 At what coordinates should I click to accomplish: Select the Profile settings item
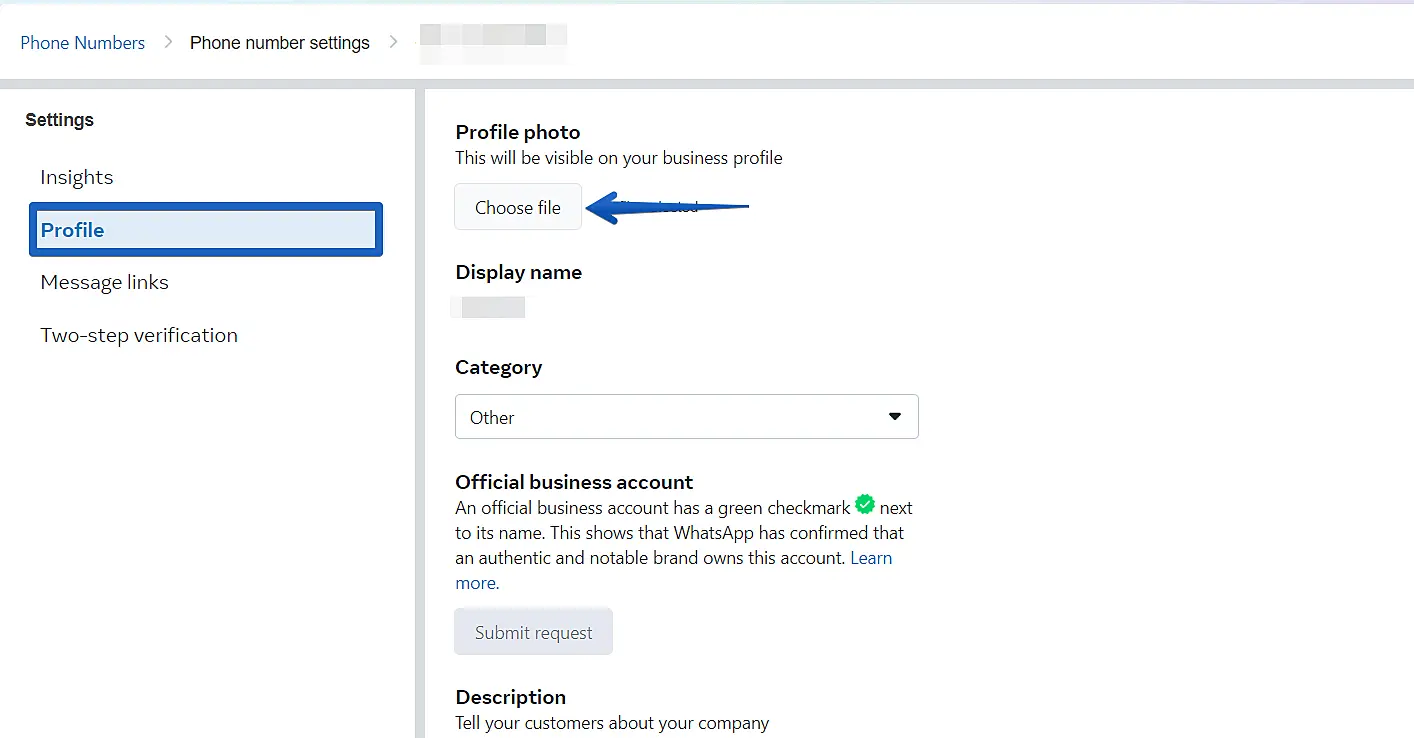[x=206, y=230]
